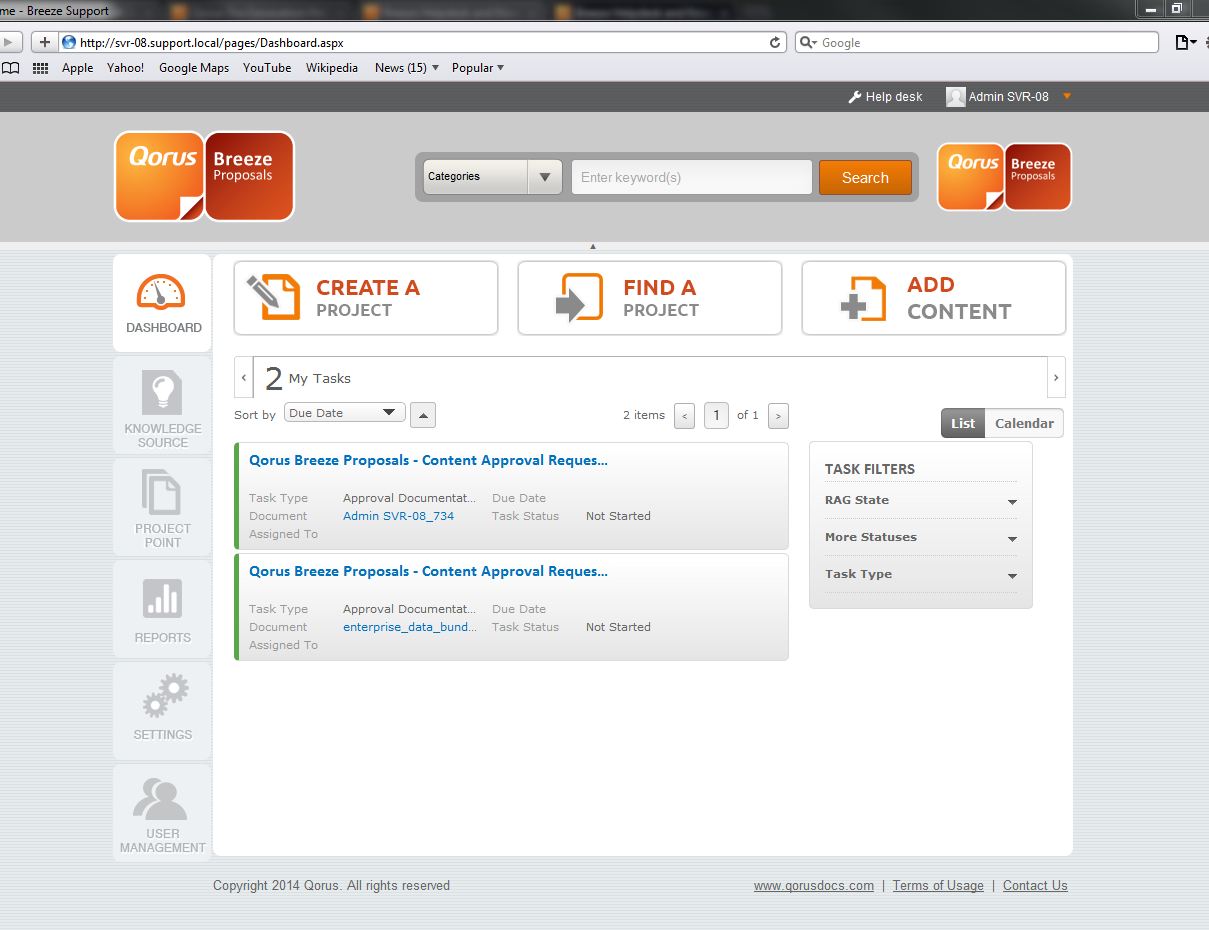Viewport: 1209px width, 930px height.
Task: Switch to the Calendar view
Action: (1024, 423)
